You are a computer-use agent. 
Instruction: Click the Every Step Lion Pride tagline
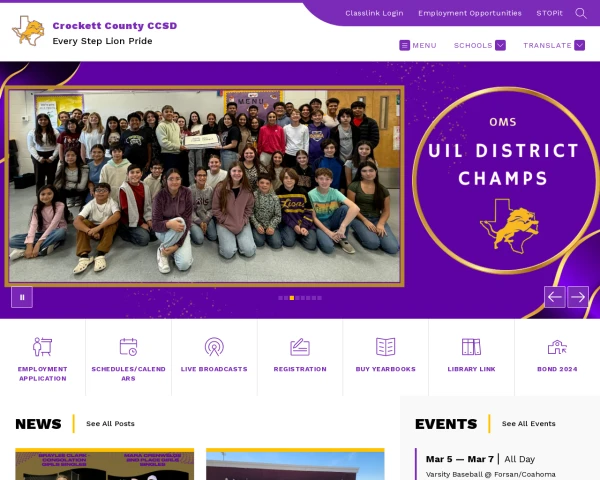coord(102,41)
